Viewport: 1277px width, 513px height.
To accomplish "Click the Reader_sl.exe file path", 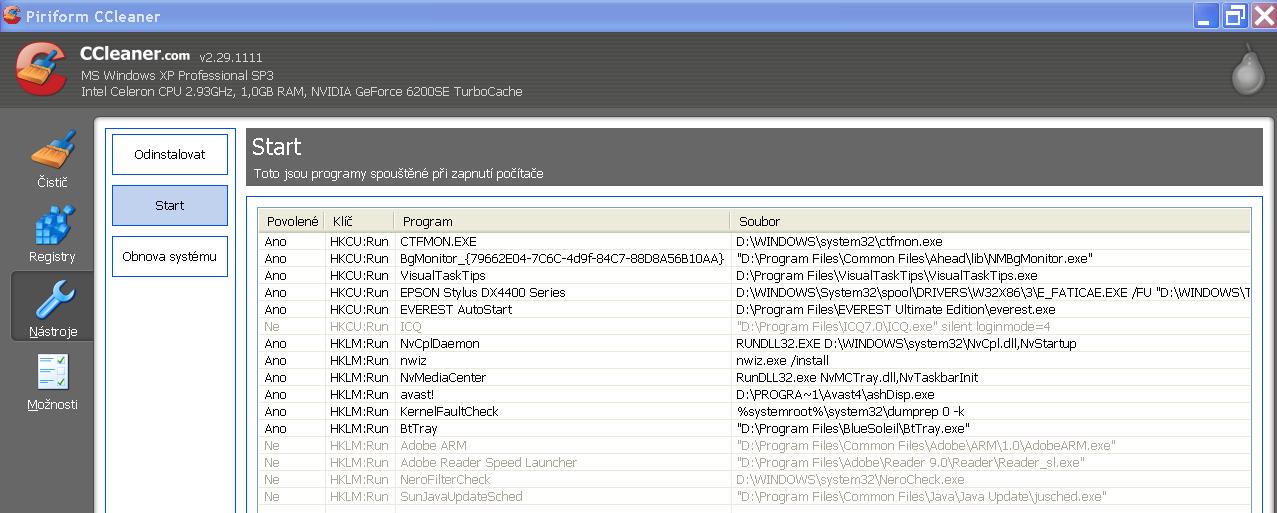I will tap(909, 462).
